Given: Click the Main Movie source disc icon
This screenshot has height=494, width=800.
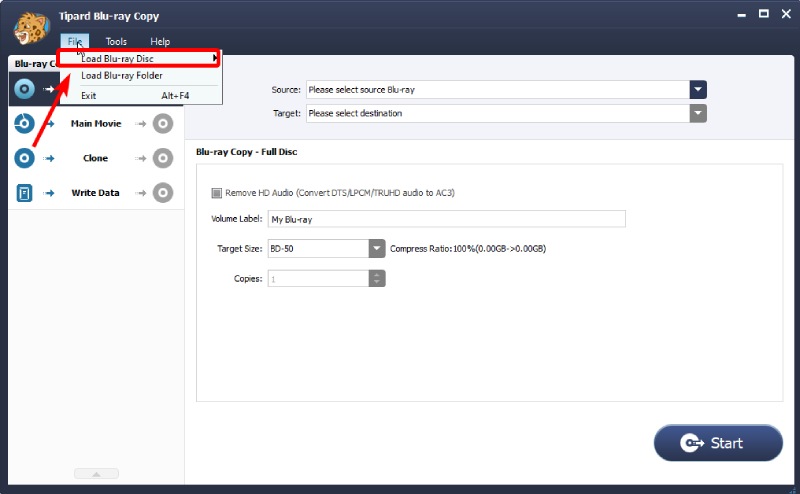Looking at the screenshot, I should [x=24, y=124].
